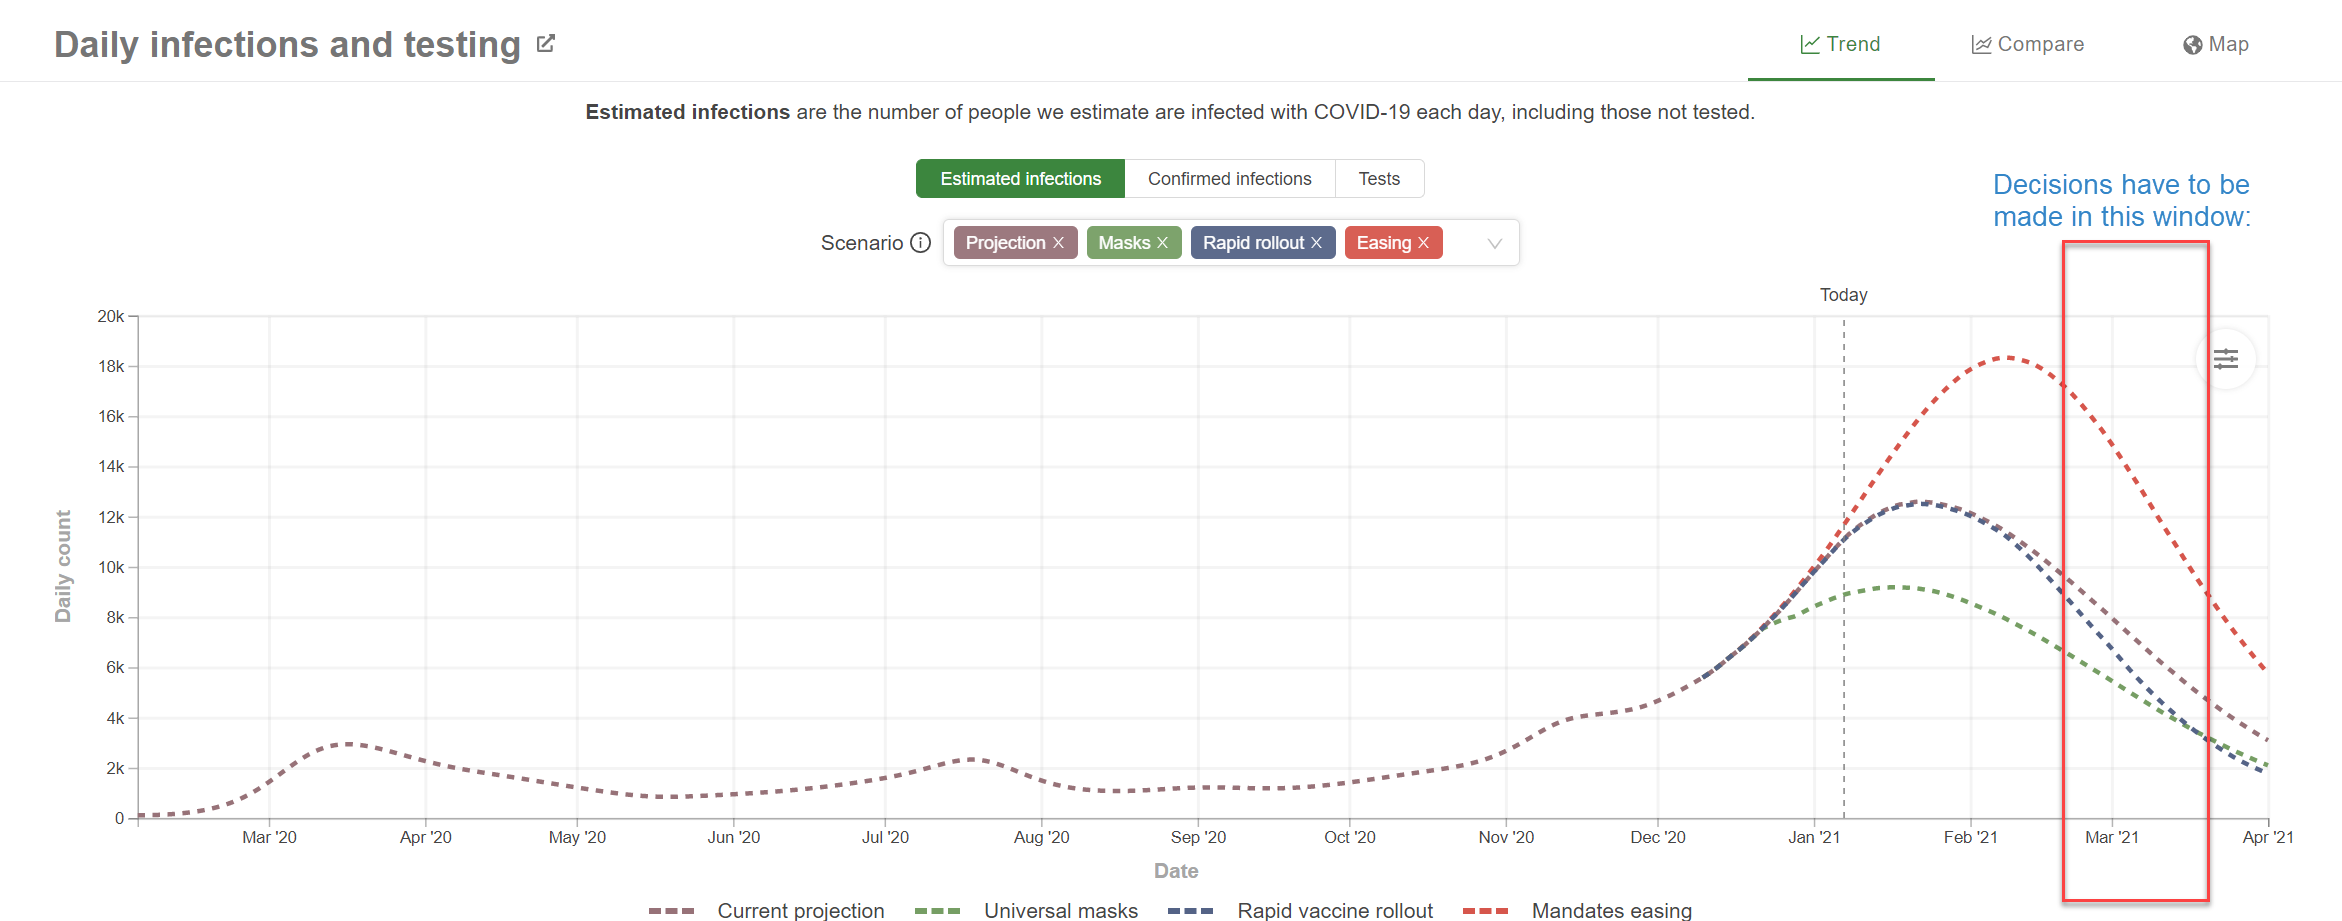Remove the Projection scenario tag
Image resolution: width=2342 pixels, height=921 pixels.
(x=1058, y=243)
